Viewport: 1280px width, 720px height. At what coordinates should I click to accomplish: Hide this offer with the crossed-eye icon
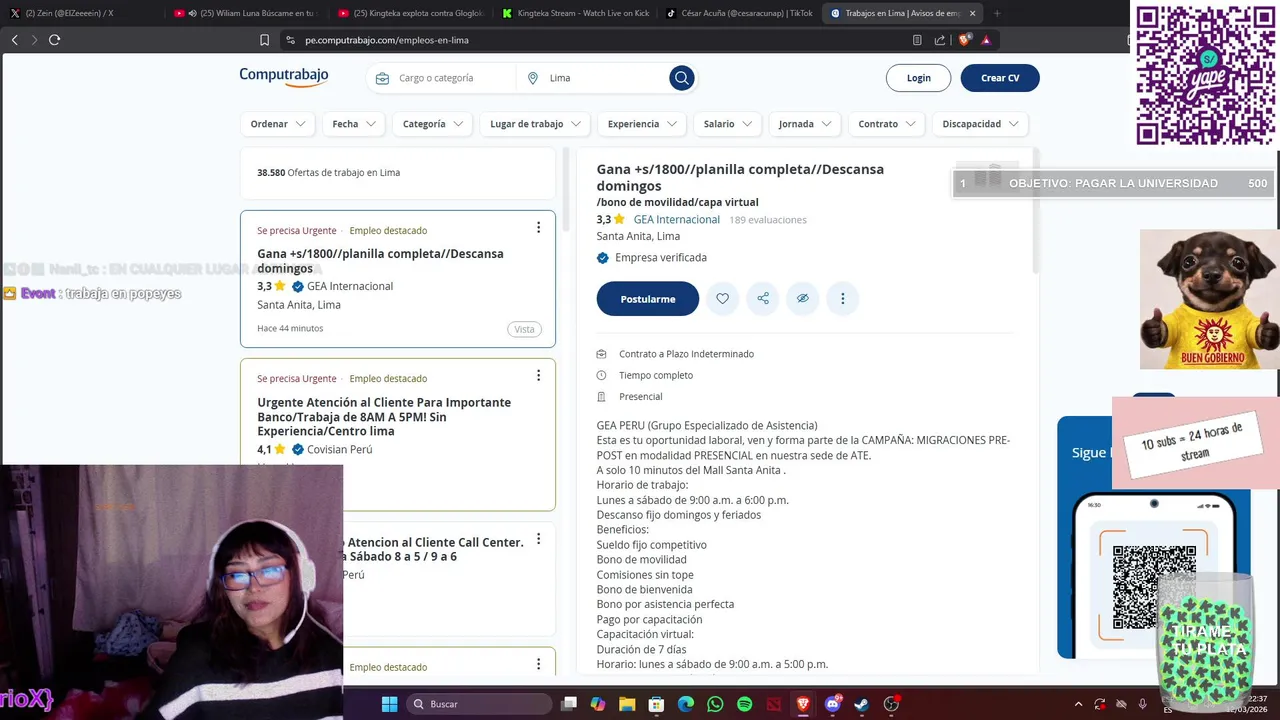(x=803, y=298)
